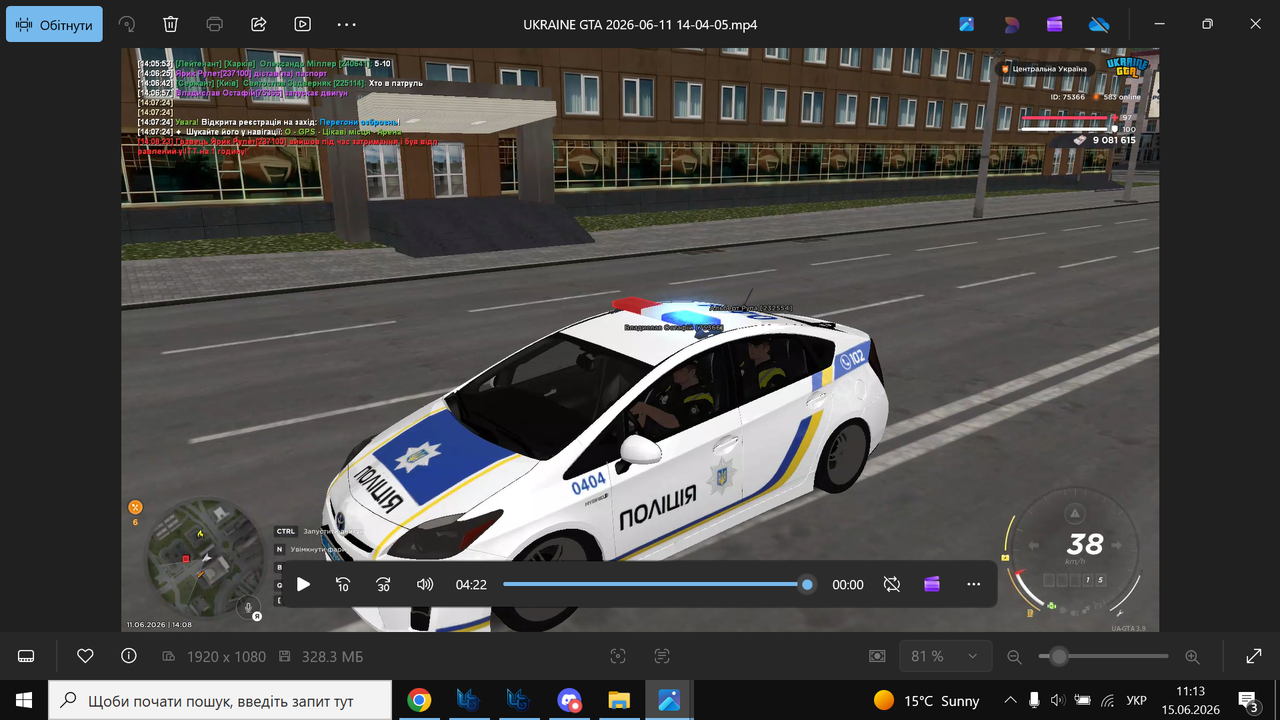Skip back 10 seconds

tap(343, 585)
